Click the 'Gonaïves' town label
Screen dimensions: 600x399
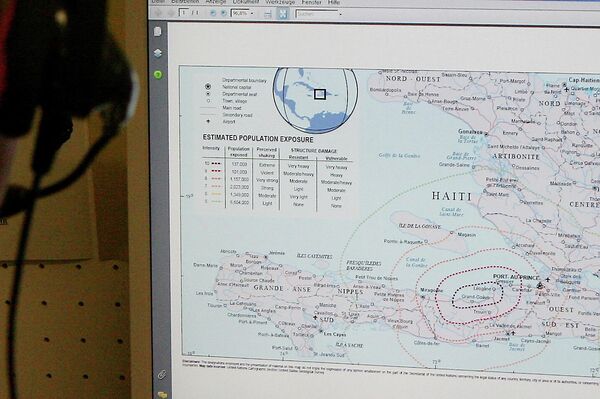click(470, 132)
